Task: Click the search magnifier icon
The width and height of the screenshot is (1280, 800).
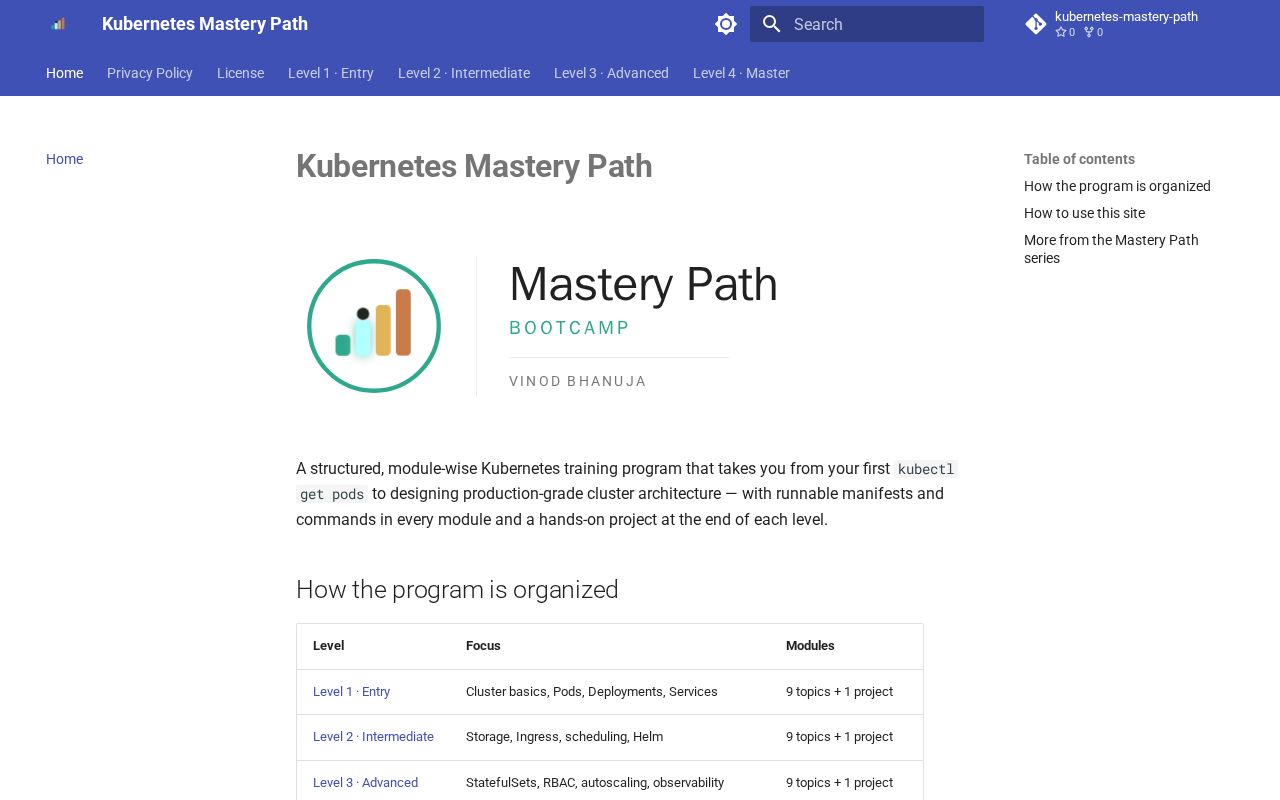Action: [771, 24]
